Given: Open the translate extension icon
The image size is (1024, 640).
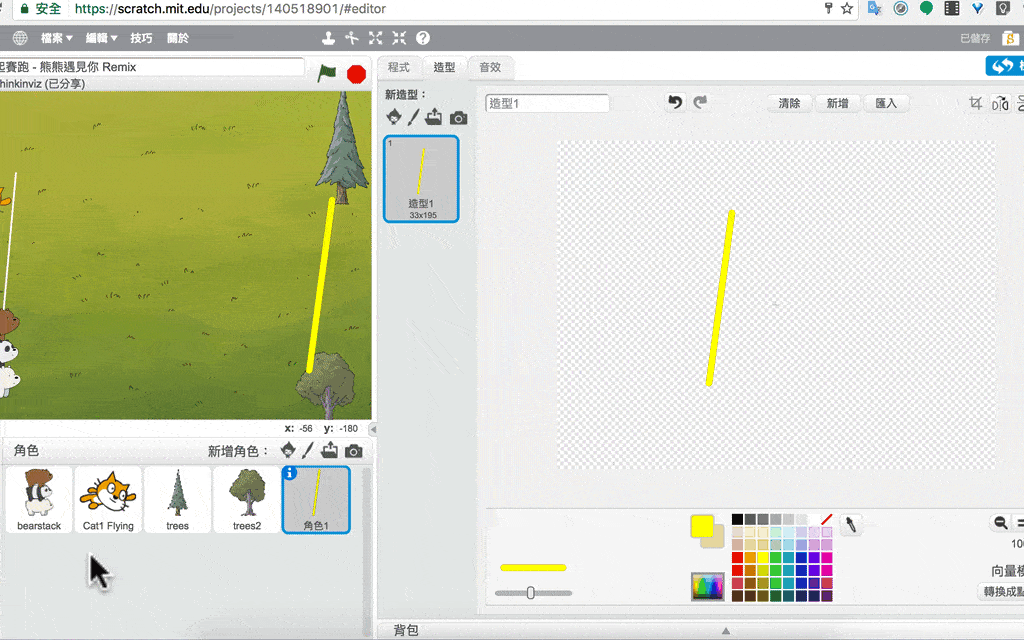Looking at the screenshot, I should [874, 8].
